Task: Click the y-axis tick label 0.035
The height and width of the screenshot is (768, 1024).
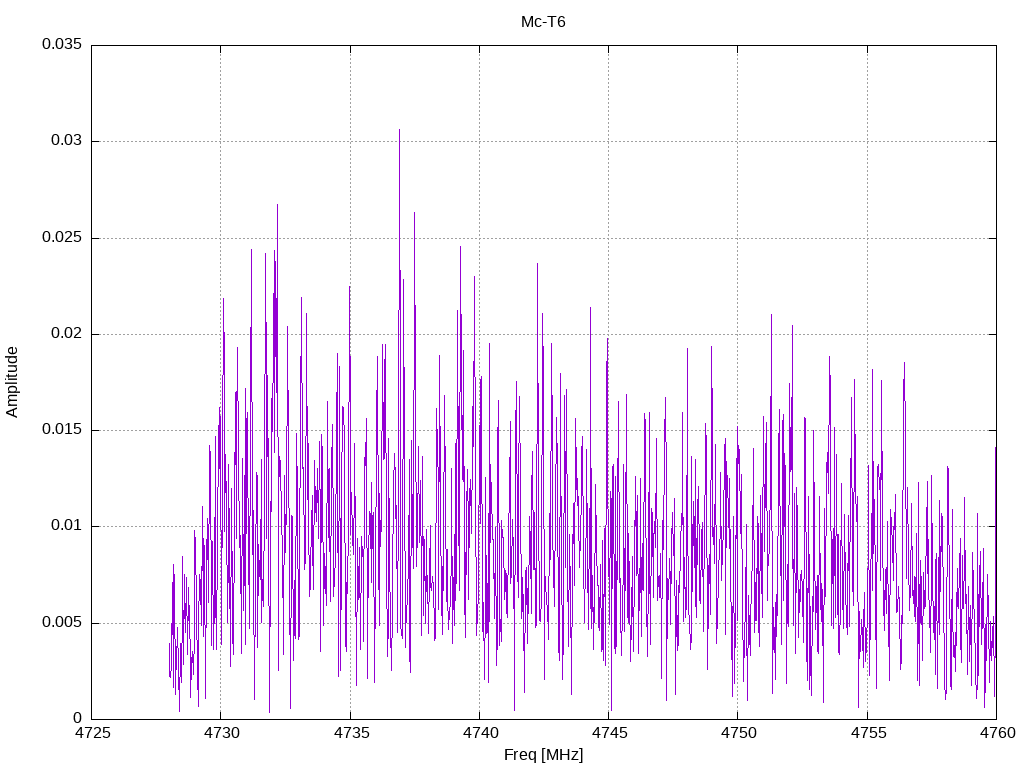Action: [62, 44]
